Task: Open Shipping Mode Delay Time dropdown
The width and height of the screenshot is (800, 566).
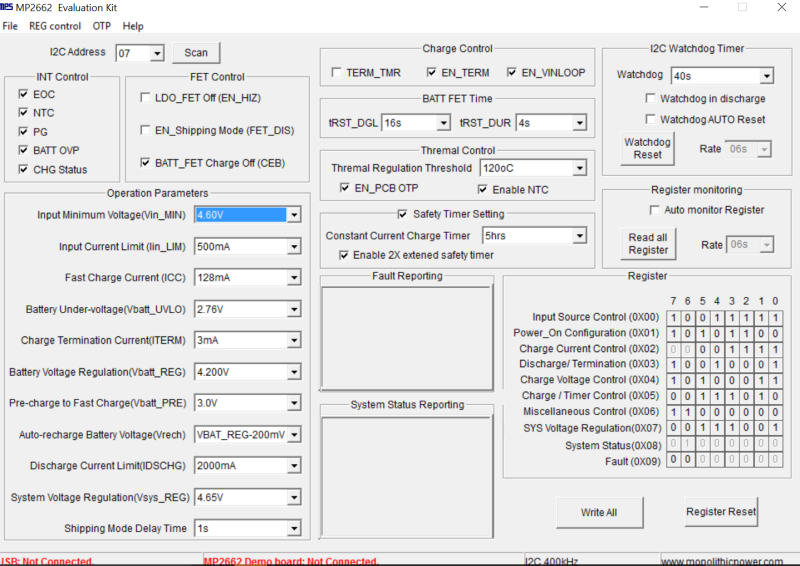Action: (x=294, y=529)
